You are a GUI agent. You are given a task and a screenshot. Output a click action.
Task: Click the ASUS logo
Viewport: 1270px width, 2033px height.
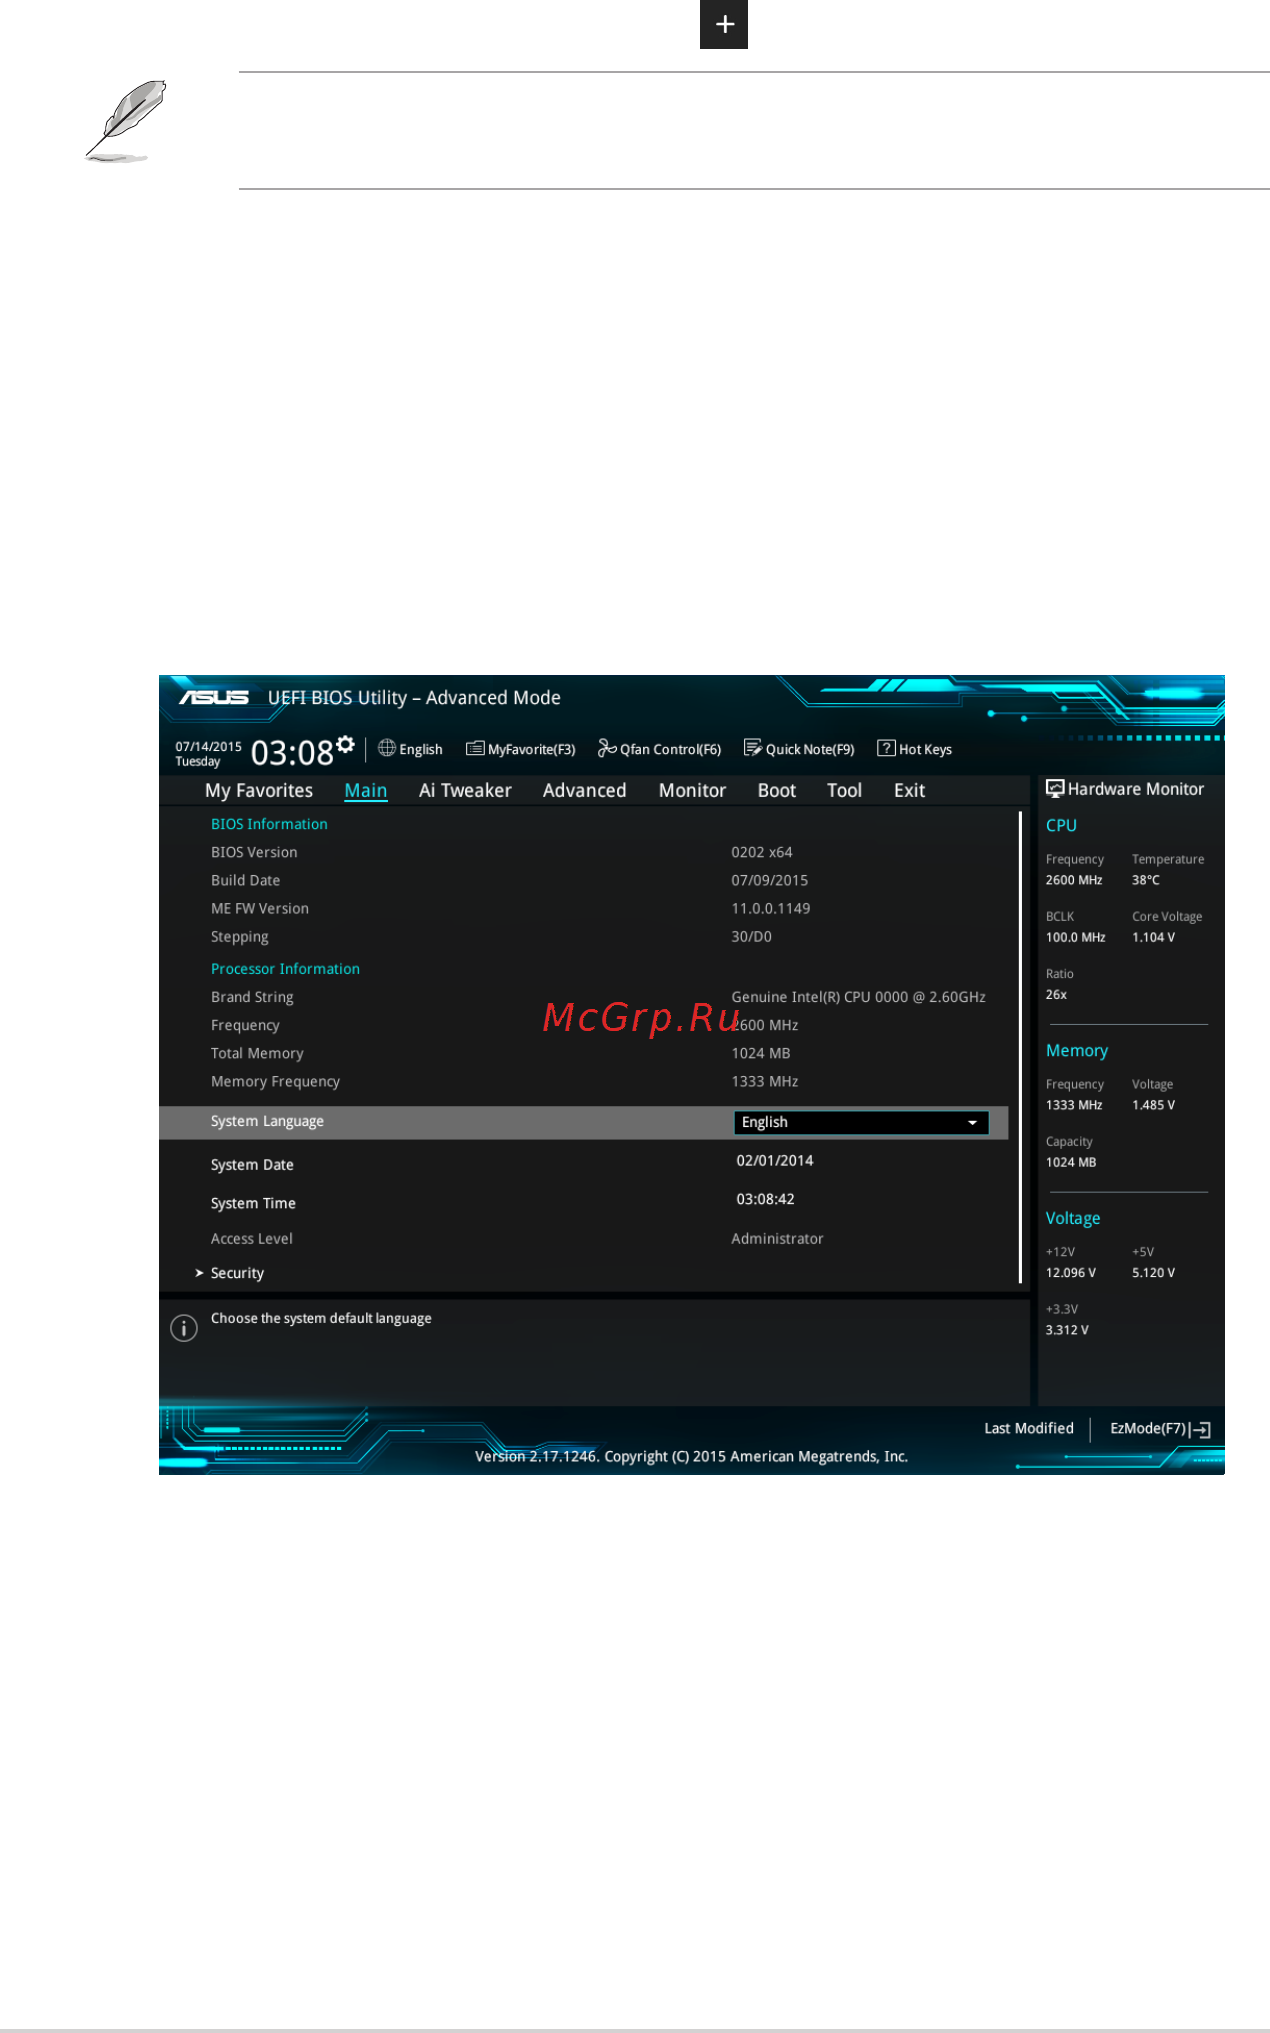coord(214,697)
